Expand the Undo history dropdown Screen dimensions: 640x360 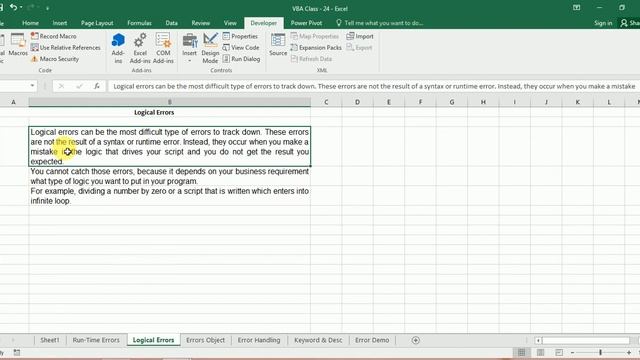click(21, 8)
